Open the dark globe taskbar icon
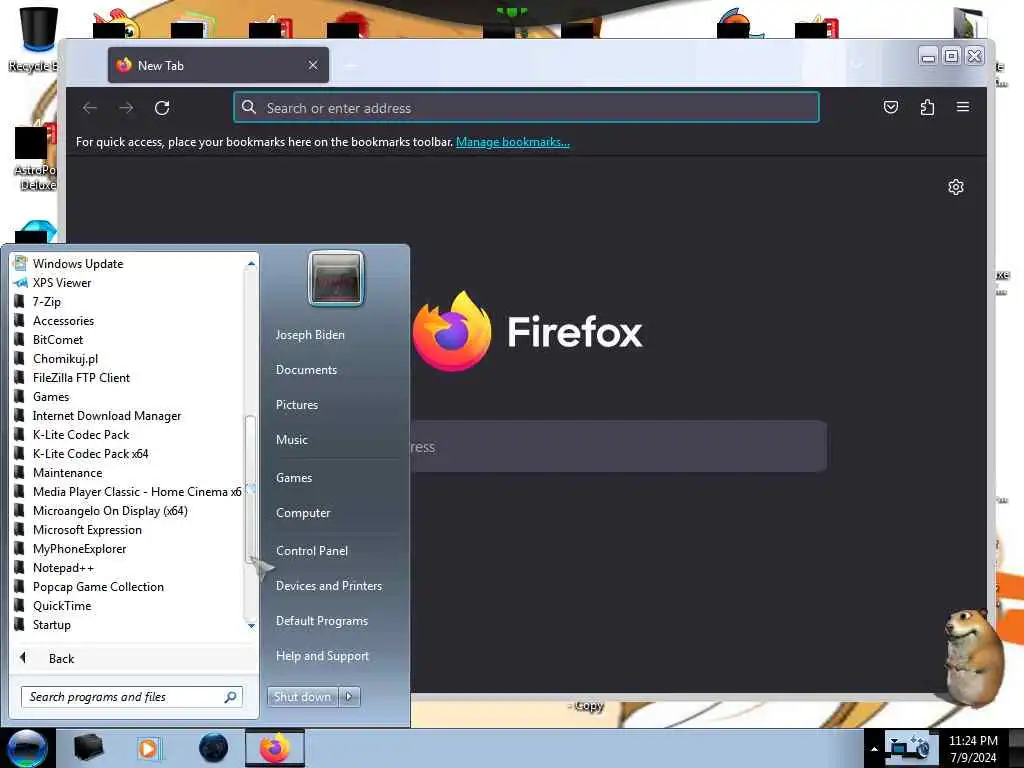The height and width of the screenshot is (768, 1024). [213, 748]
